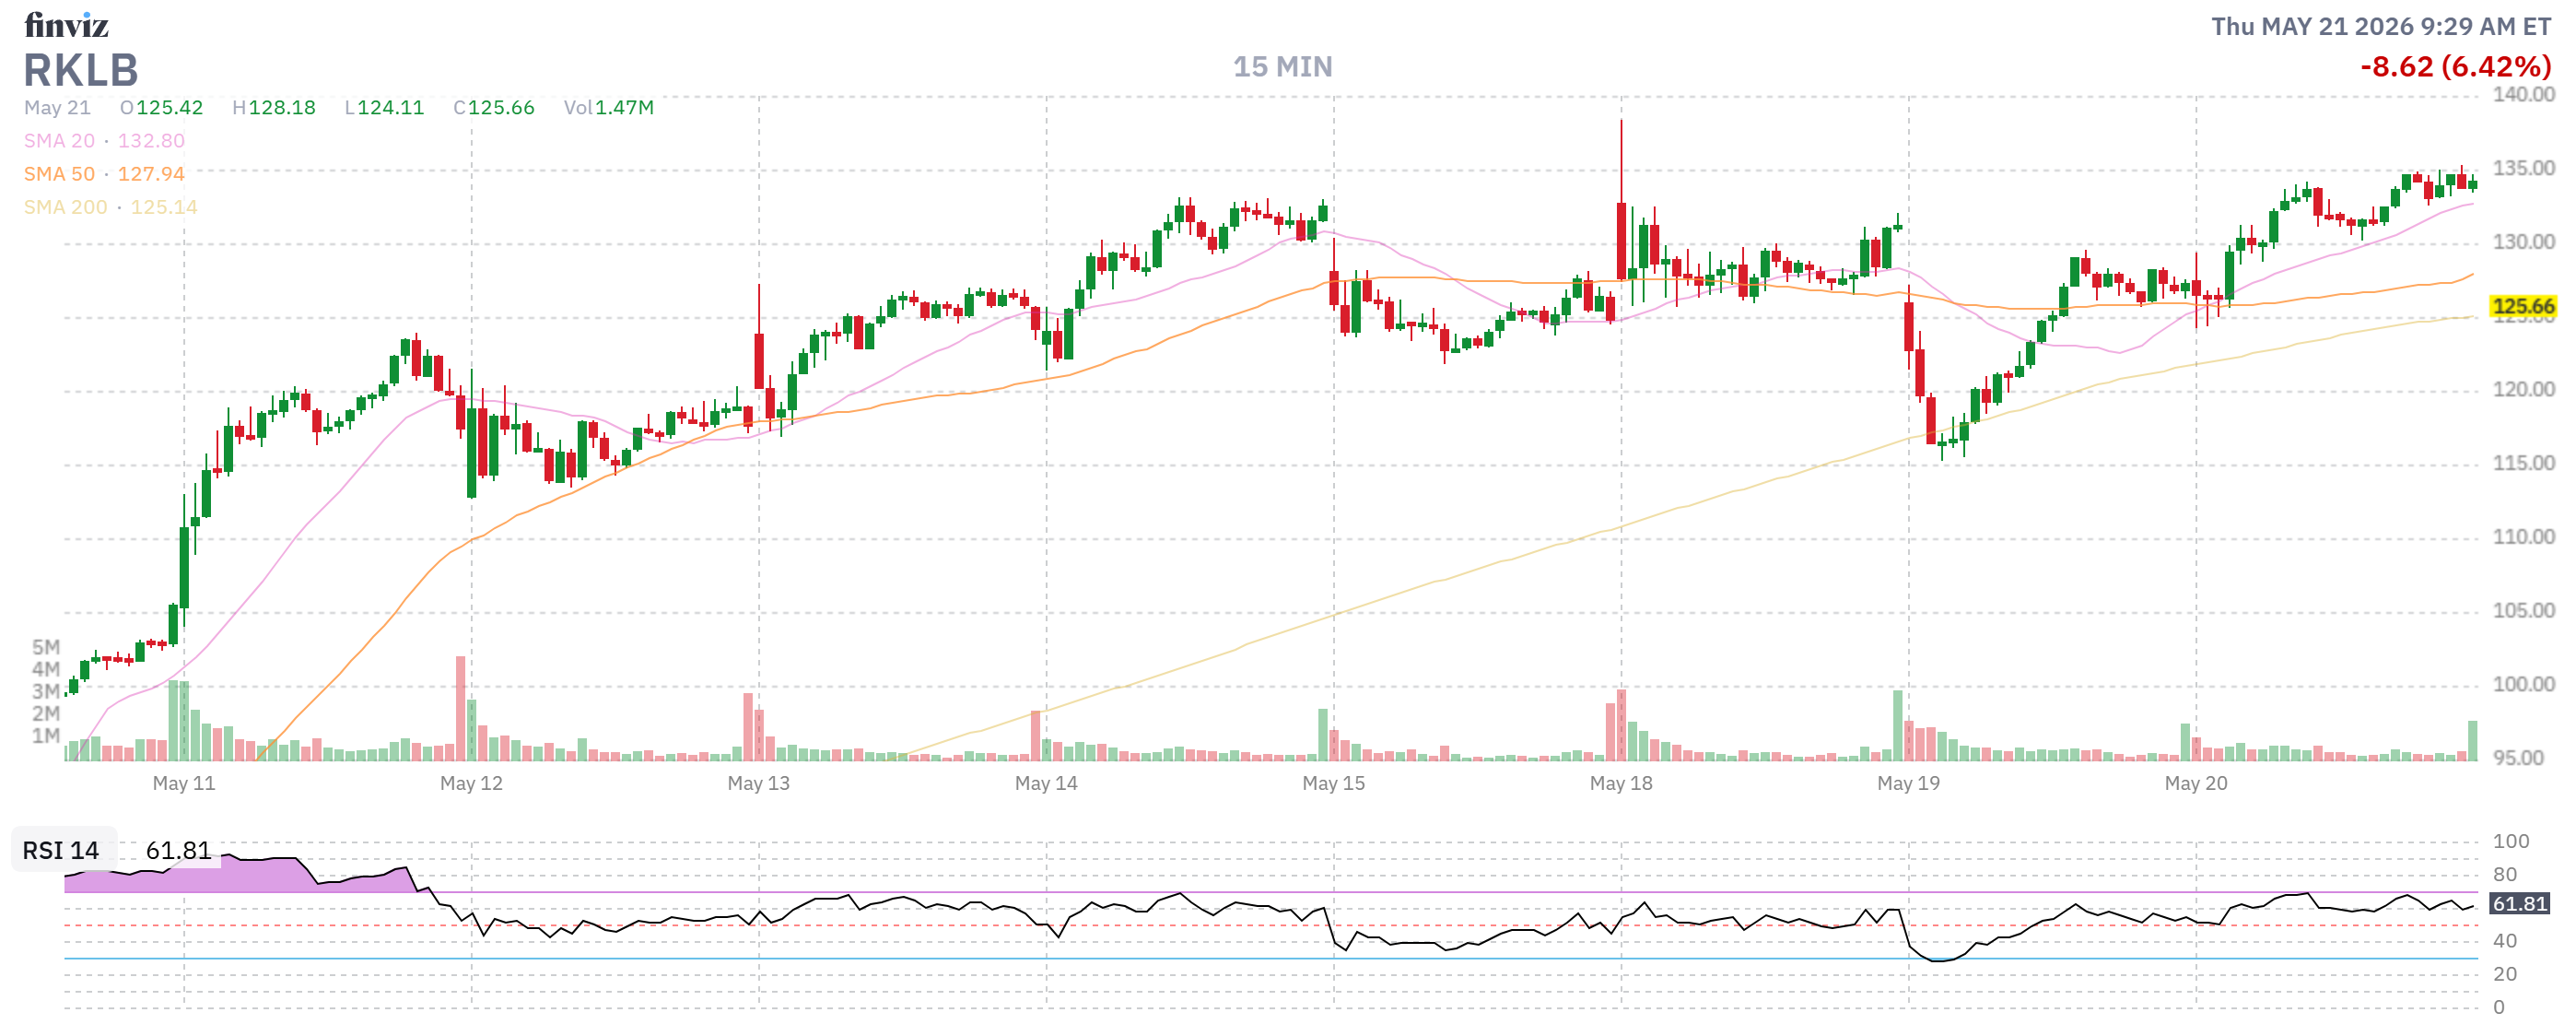
Task: Click the RKLB ticker symbol
Action: (x=81, y=70)
